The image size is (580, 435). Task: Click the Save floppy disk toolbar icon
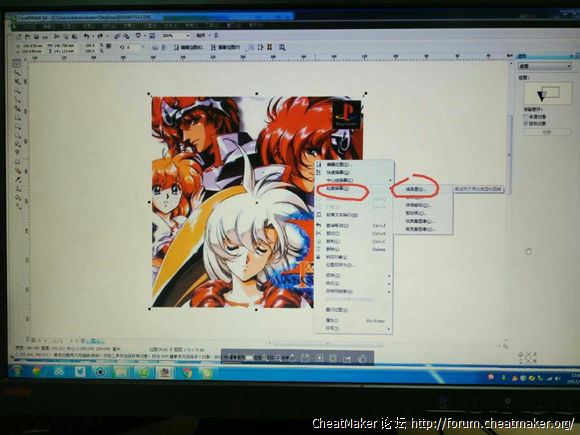coord(36,37)
